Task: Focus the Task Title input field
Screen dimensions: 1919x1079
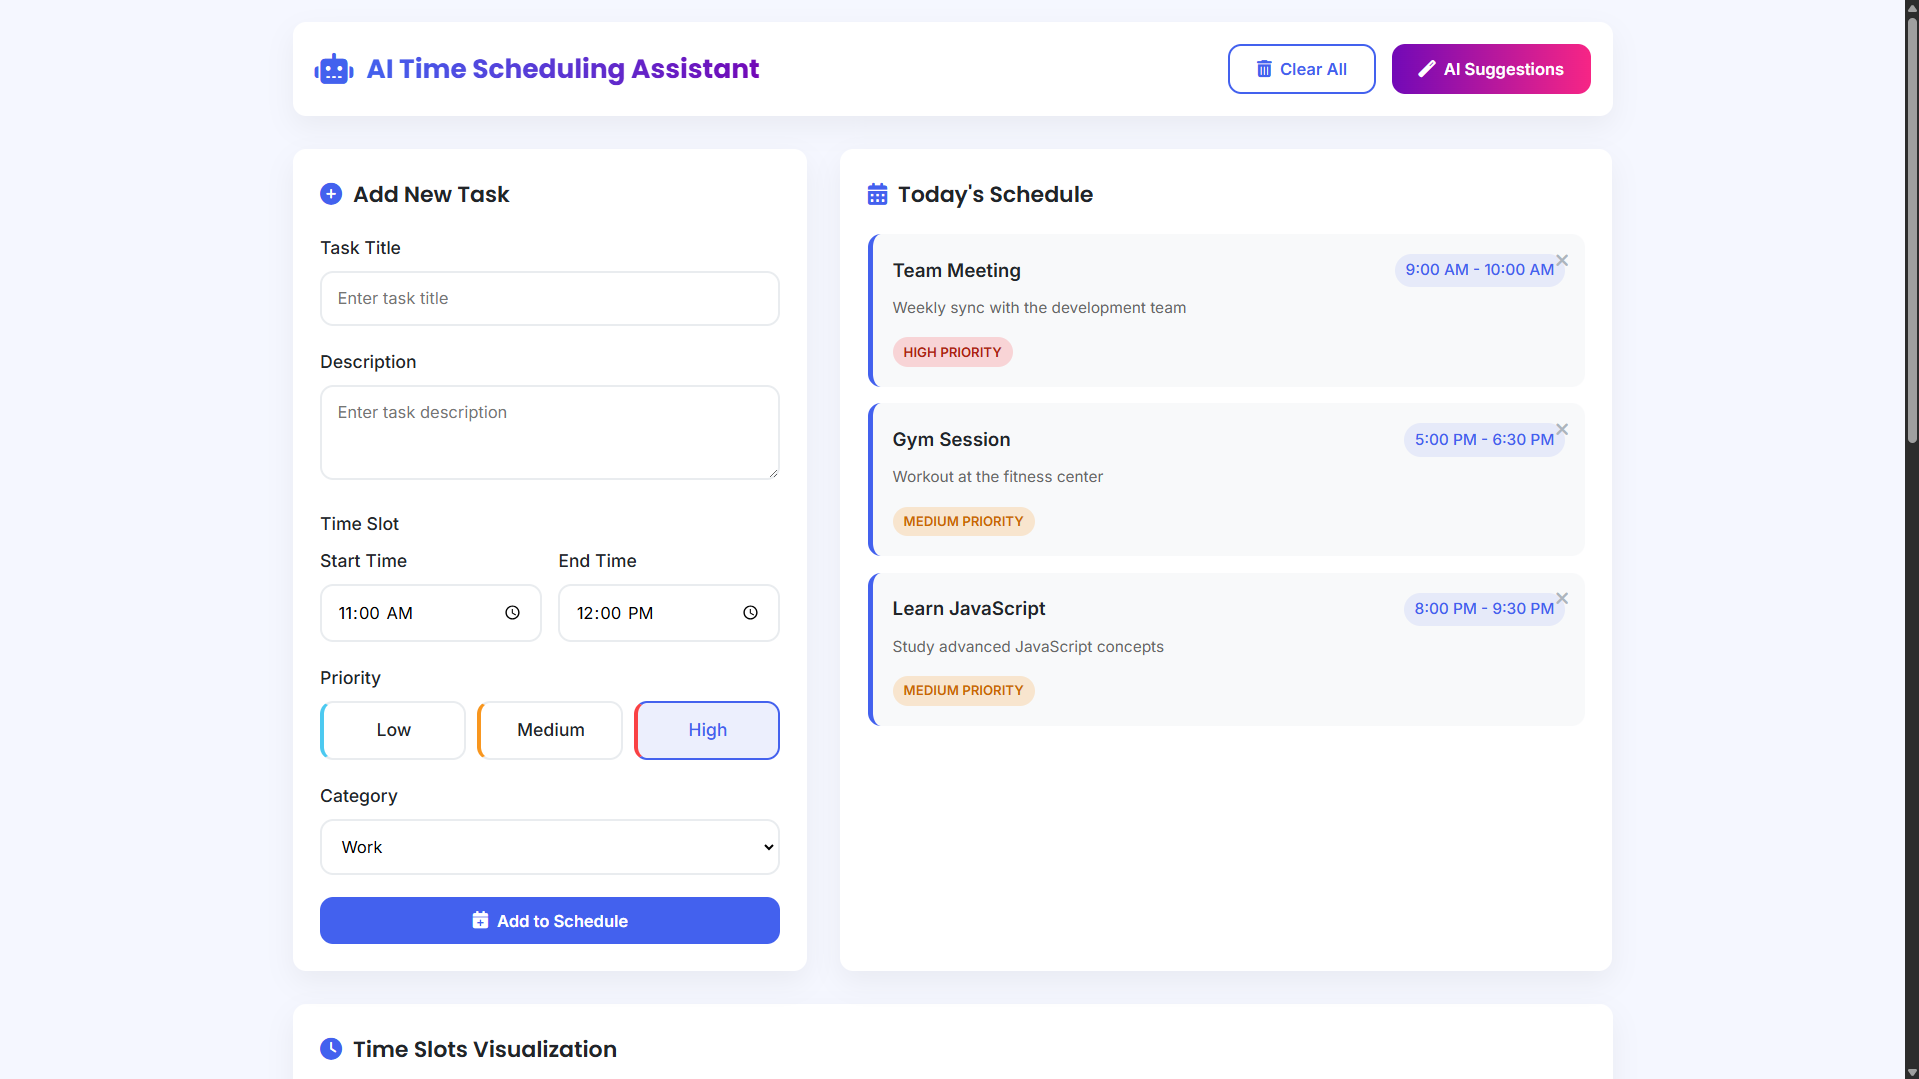Action: pos(549,298)
